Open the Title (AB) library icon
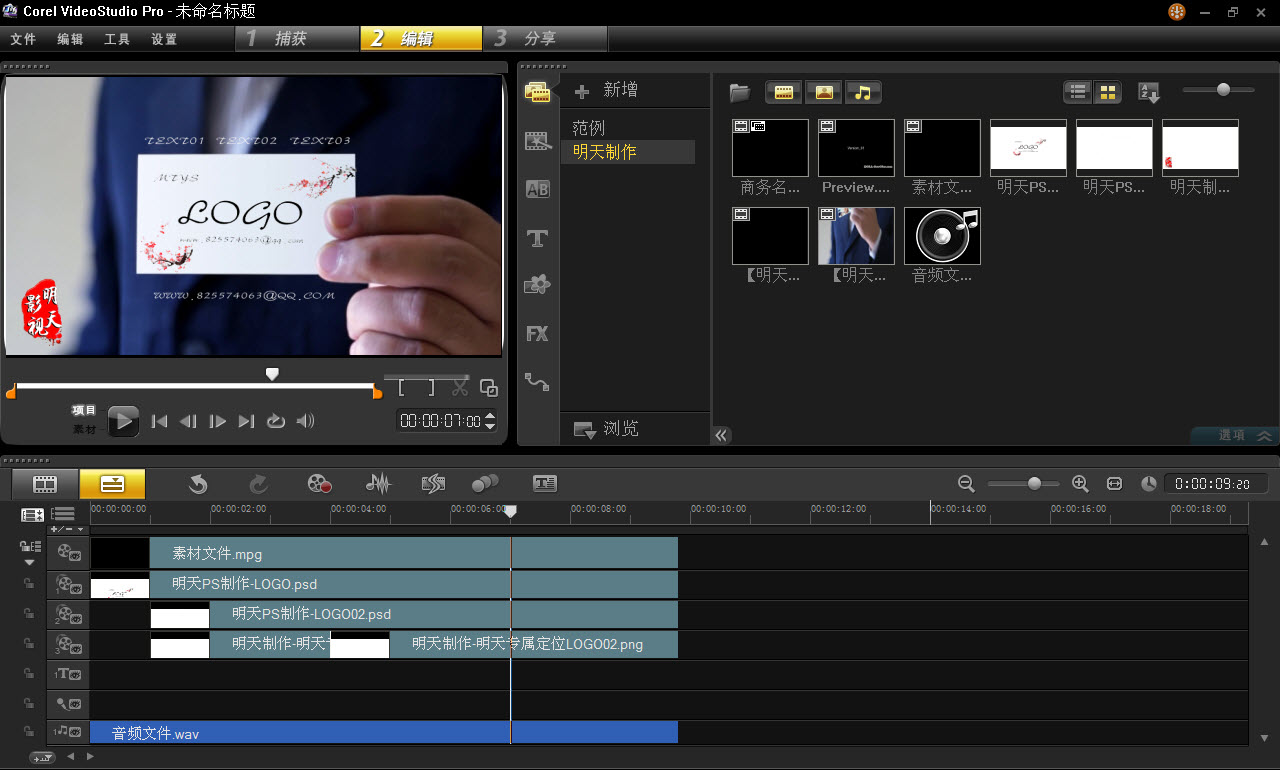1280x770 pixels. (x=538, y=189)
